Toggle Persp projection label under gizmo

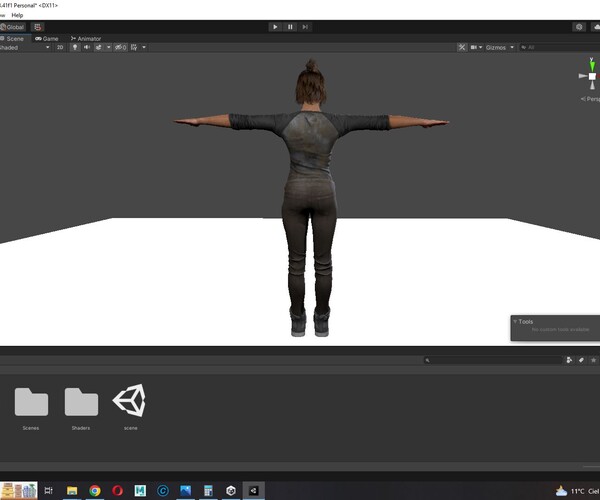(590, 99)
